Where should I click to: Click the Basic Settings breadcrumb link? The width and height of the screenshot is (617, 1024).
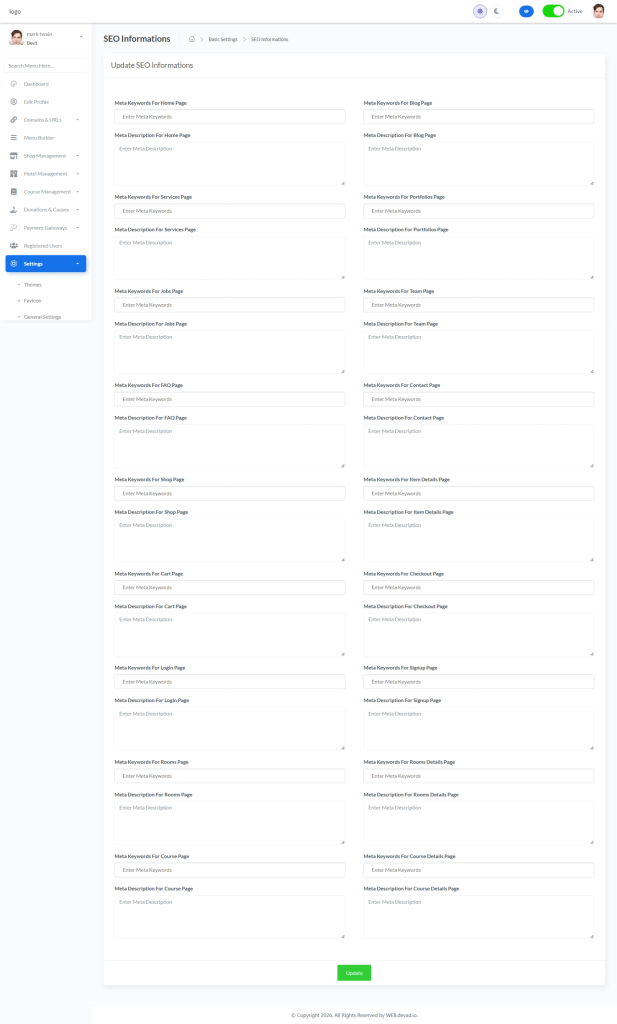click(x=223, y=39)
